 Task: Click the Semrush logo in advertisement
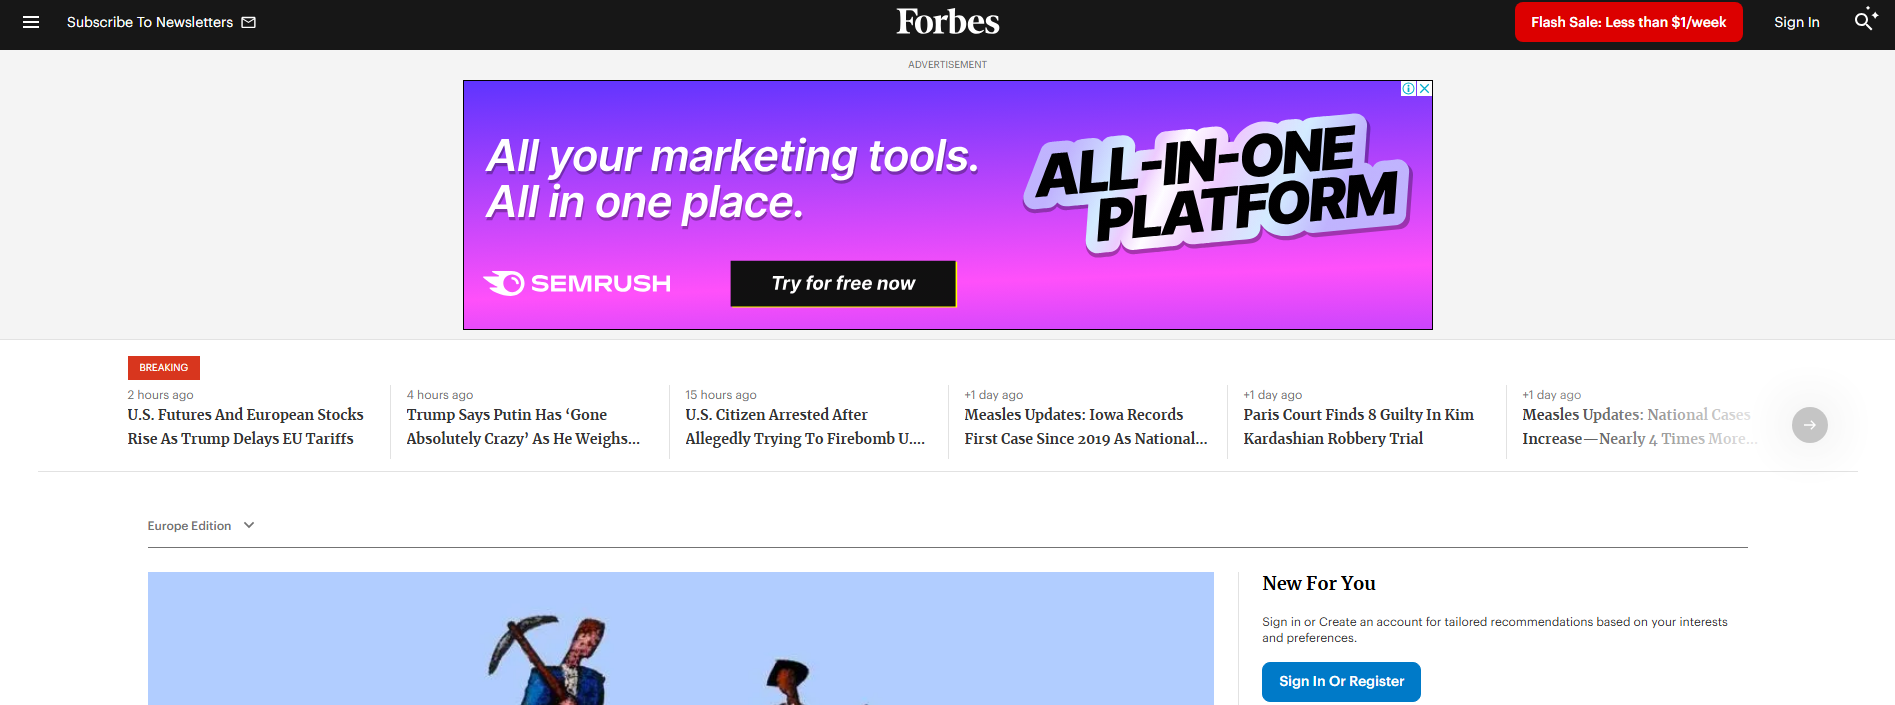point(577,284)
